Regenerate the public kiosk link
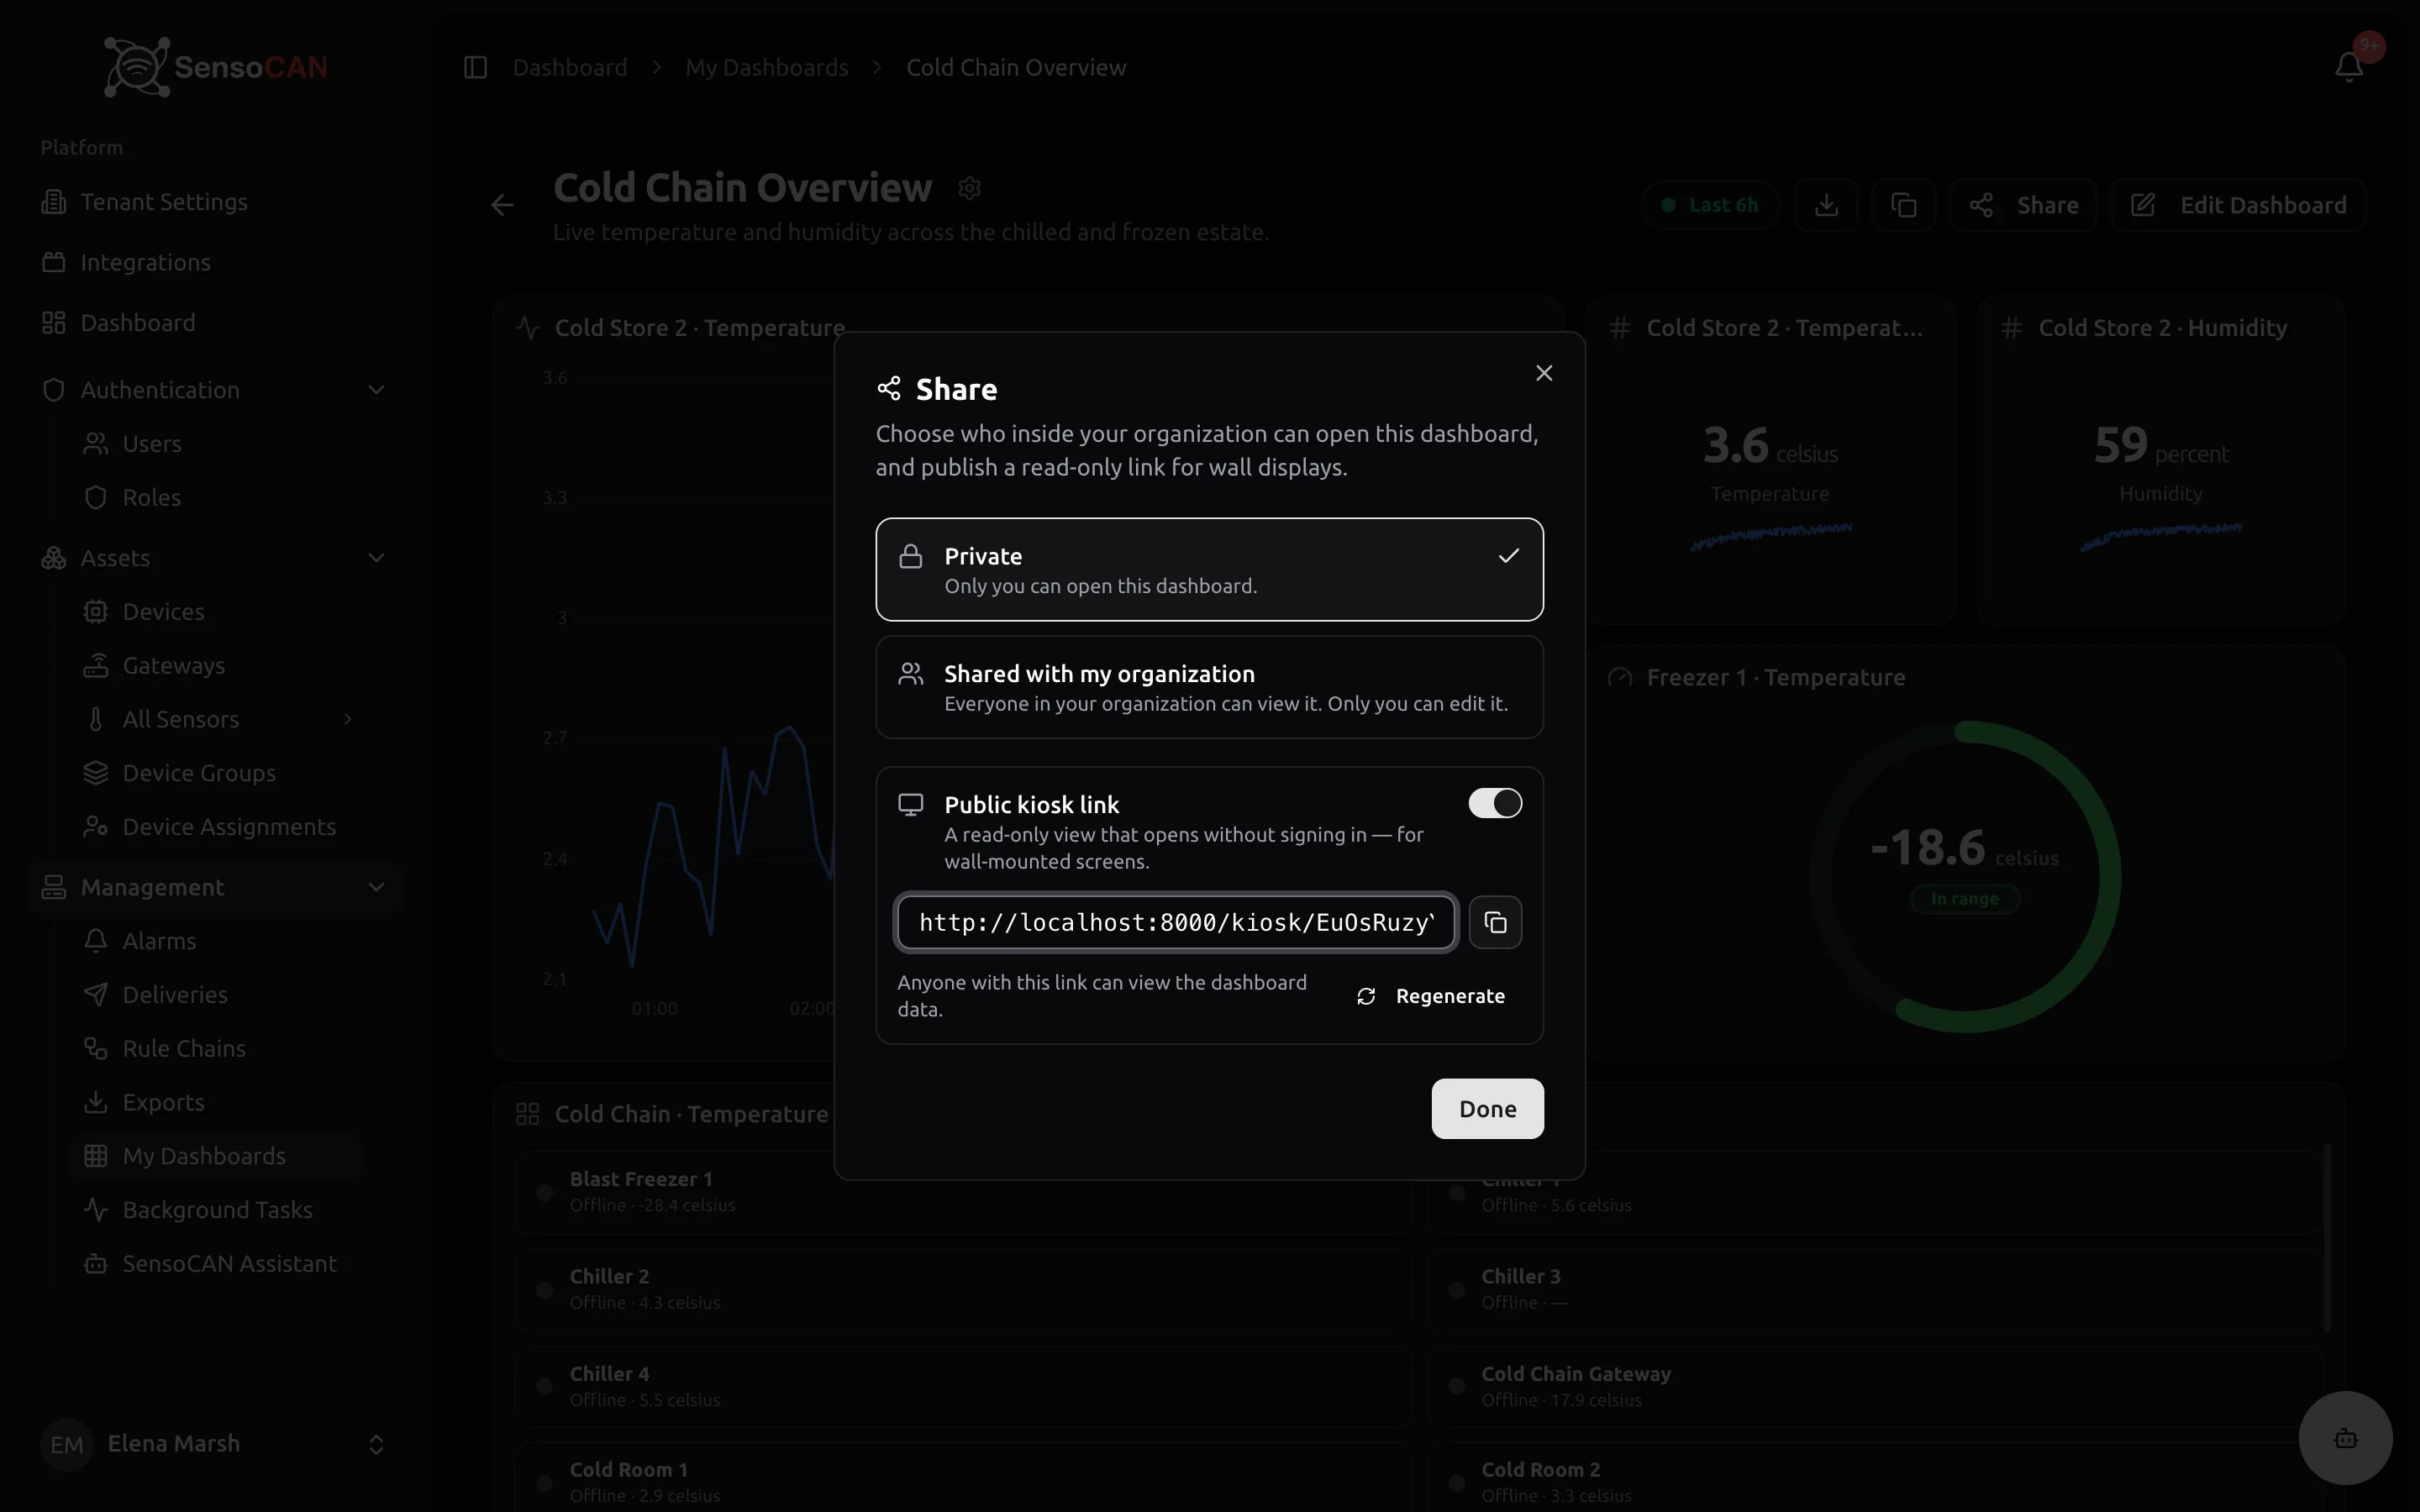This screenshot has height=1512, width=2420. (x=1431, y=996)
